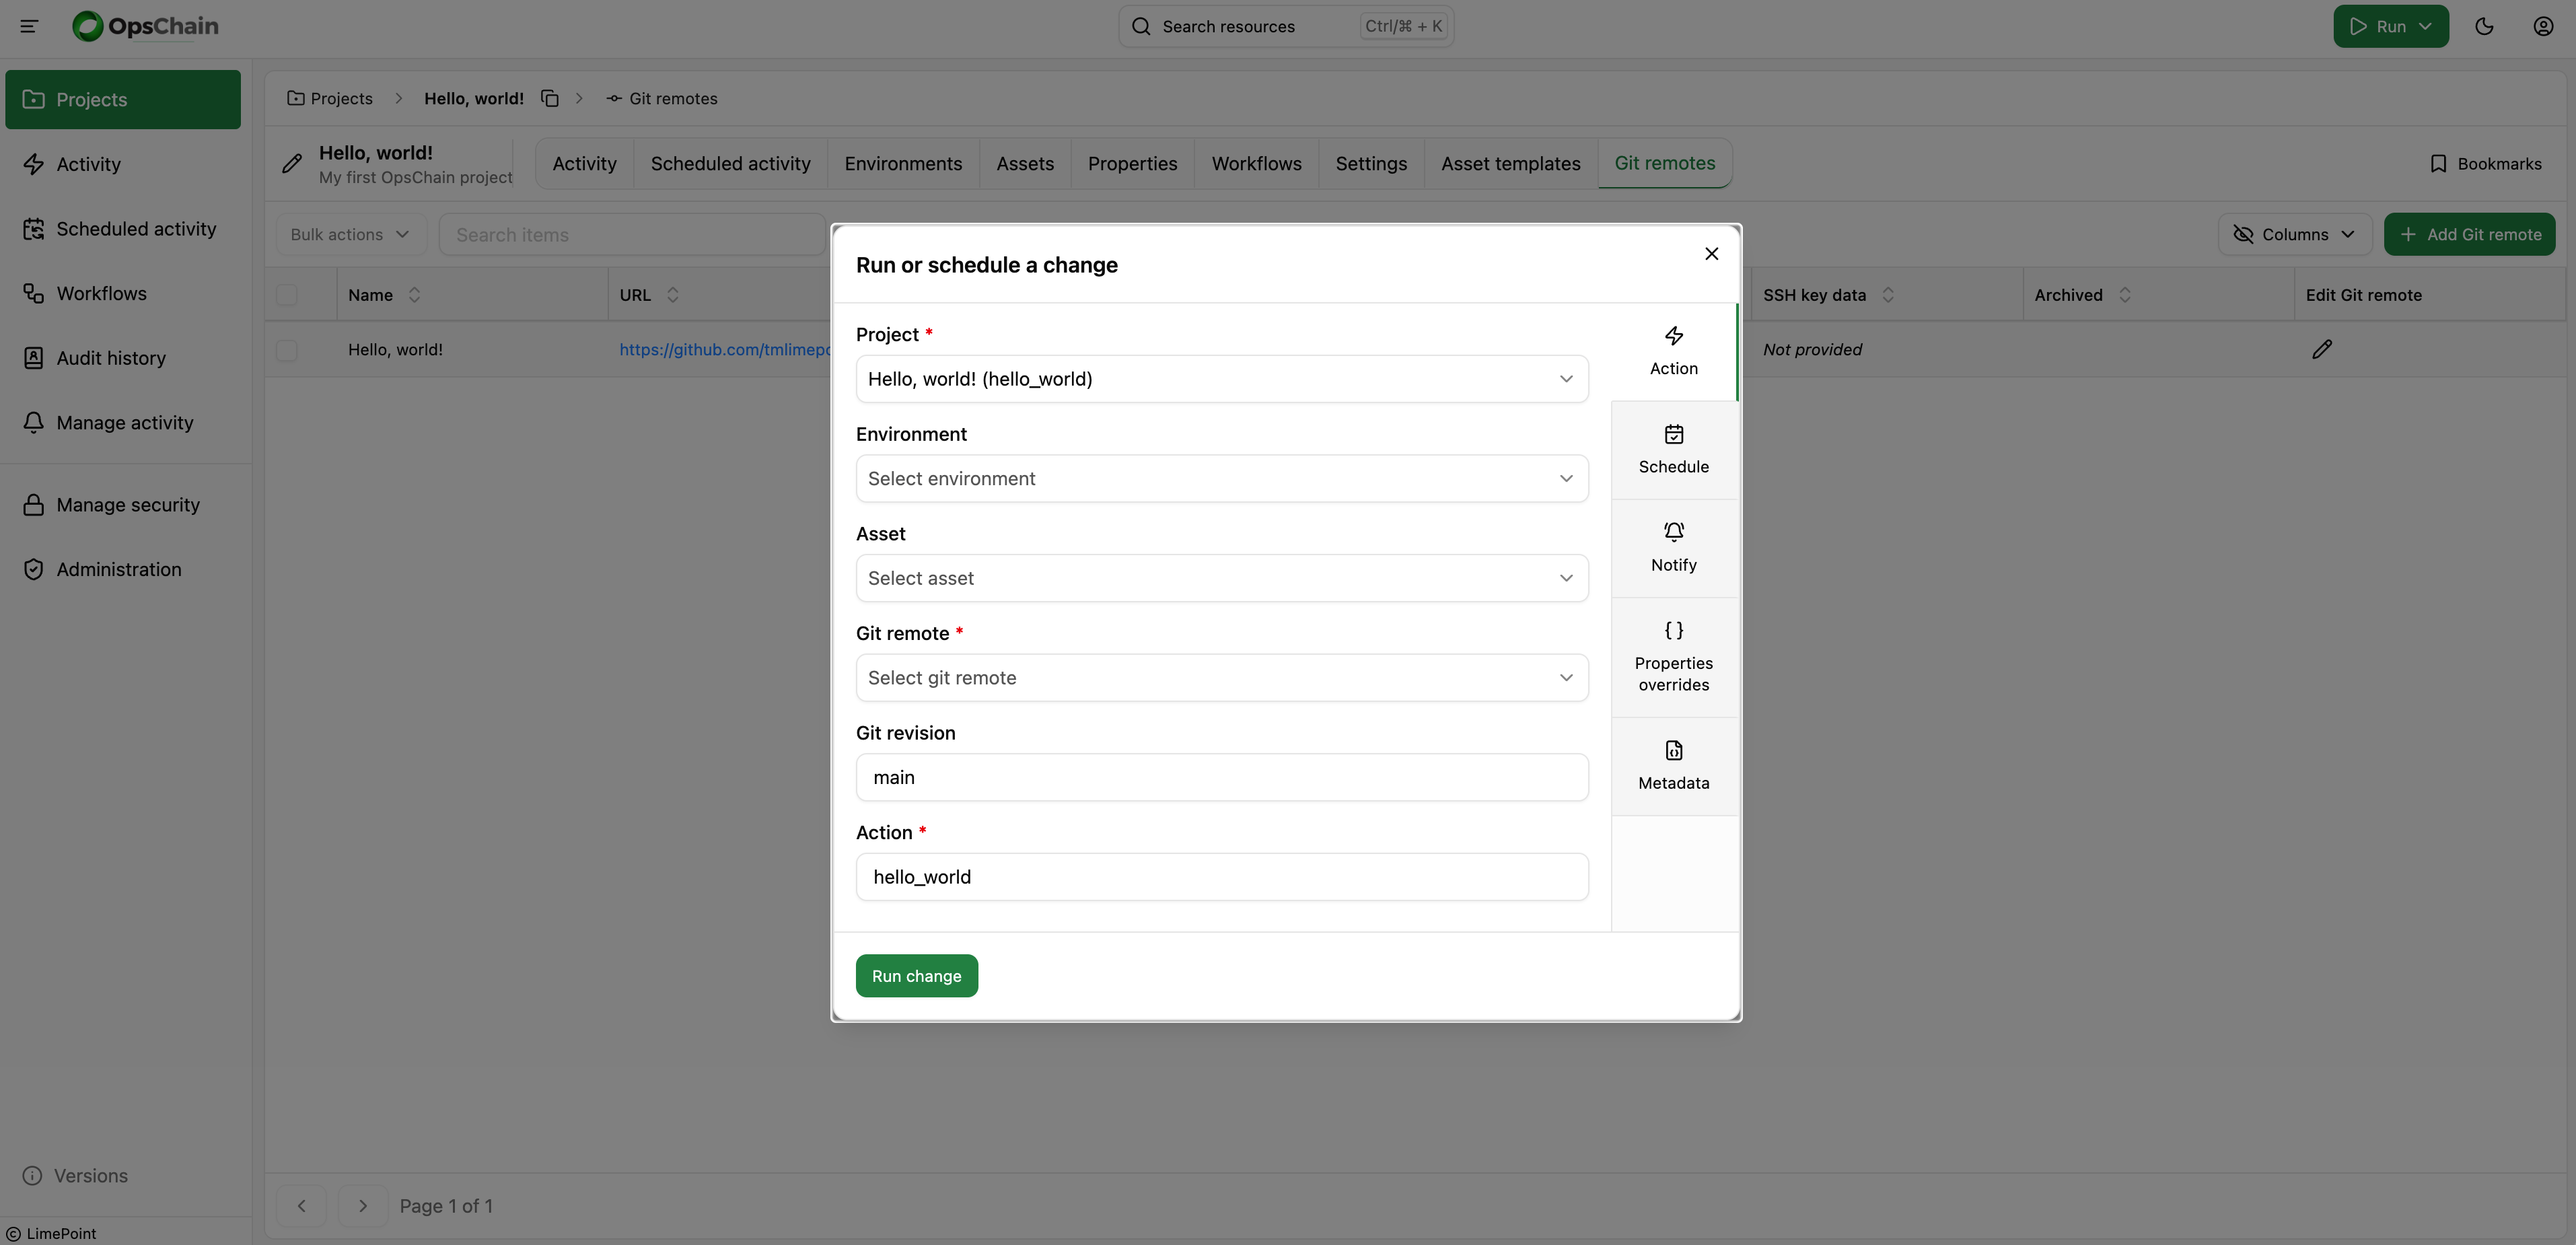Open the Metadata section in dialog

click(1673, 766)
